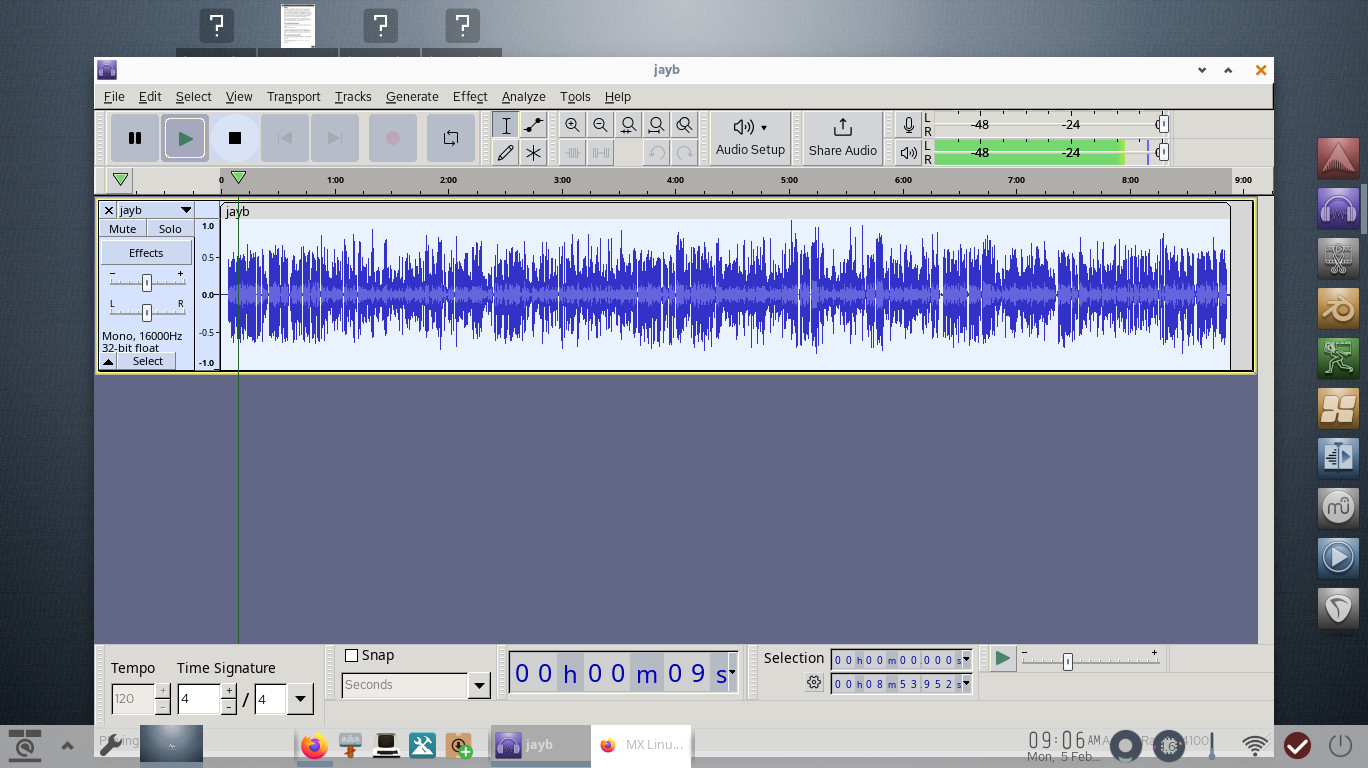This screenshot has width=1368, height=768.
Task: Click the speaker playback meter icon
Action: [908, 153]
